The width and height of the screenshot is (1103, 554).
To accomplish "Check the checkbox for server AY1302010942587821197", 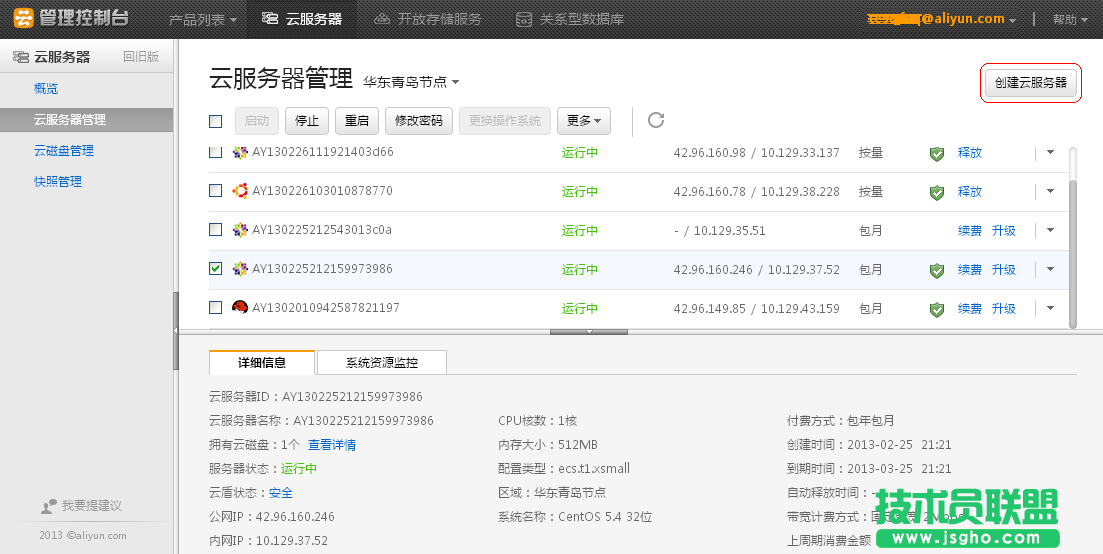I will point(216,308).
